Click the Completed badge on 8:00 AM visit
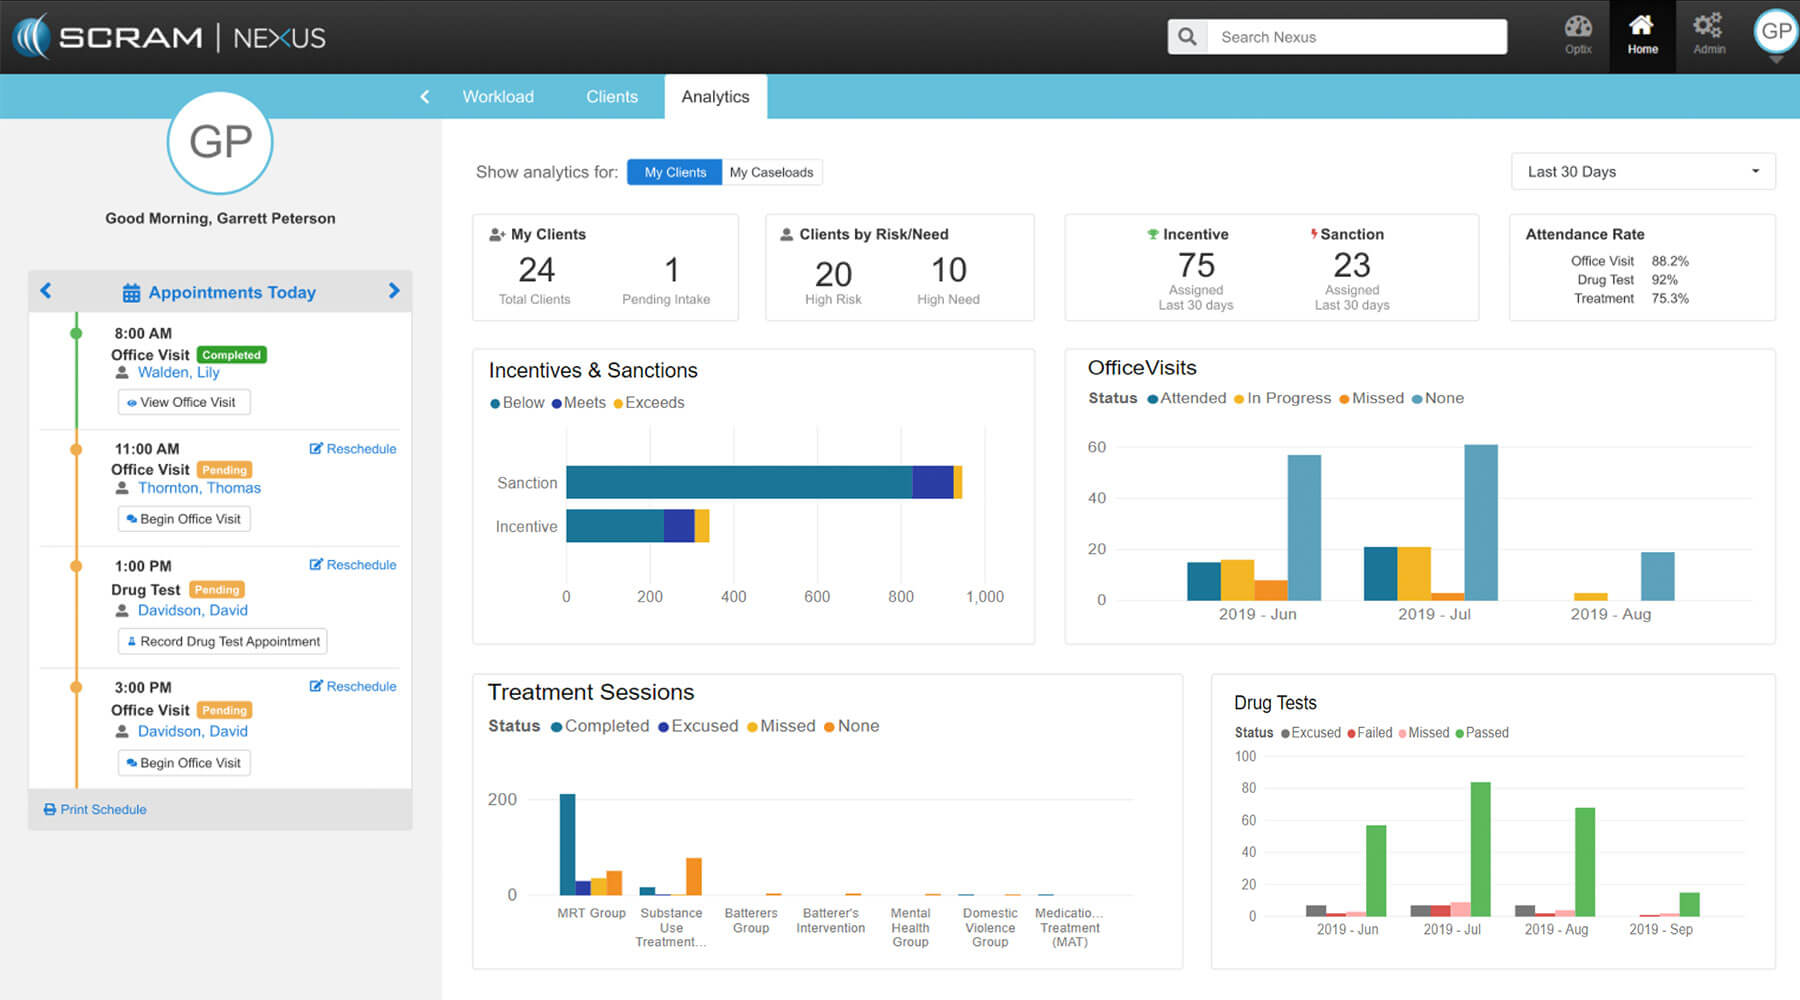 [232, 355]
